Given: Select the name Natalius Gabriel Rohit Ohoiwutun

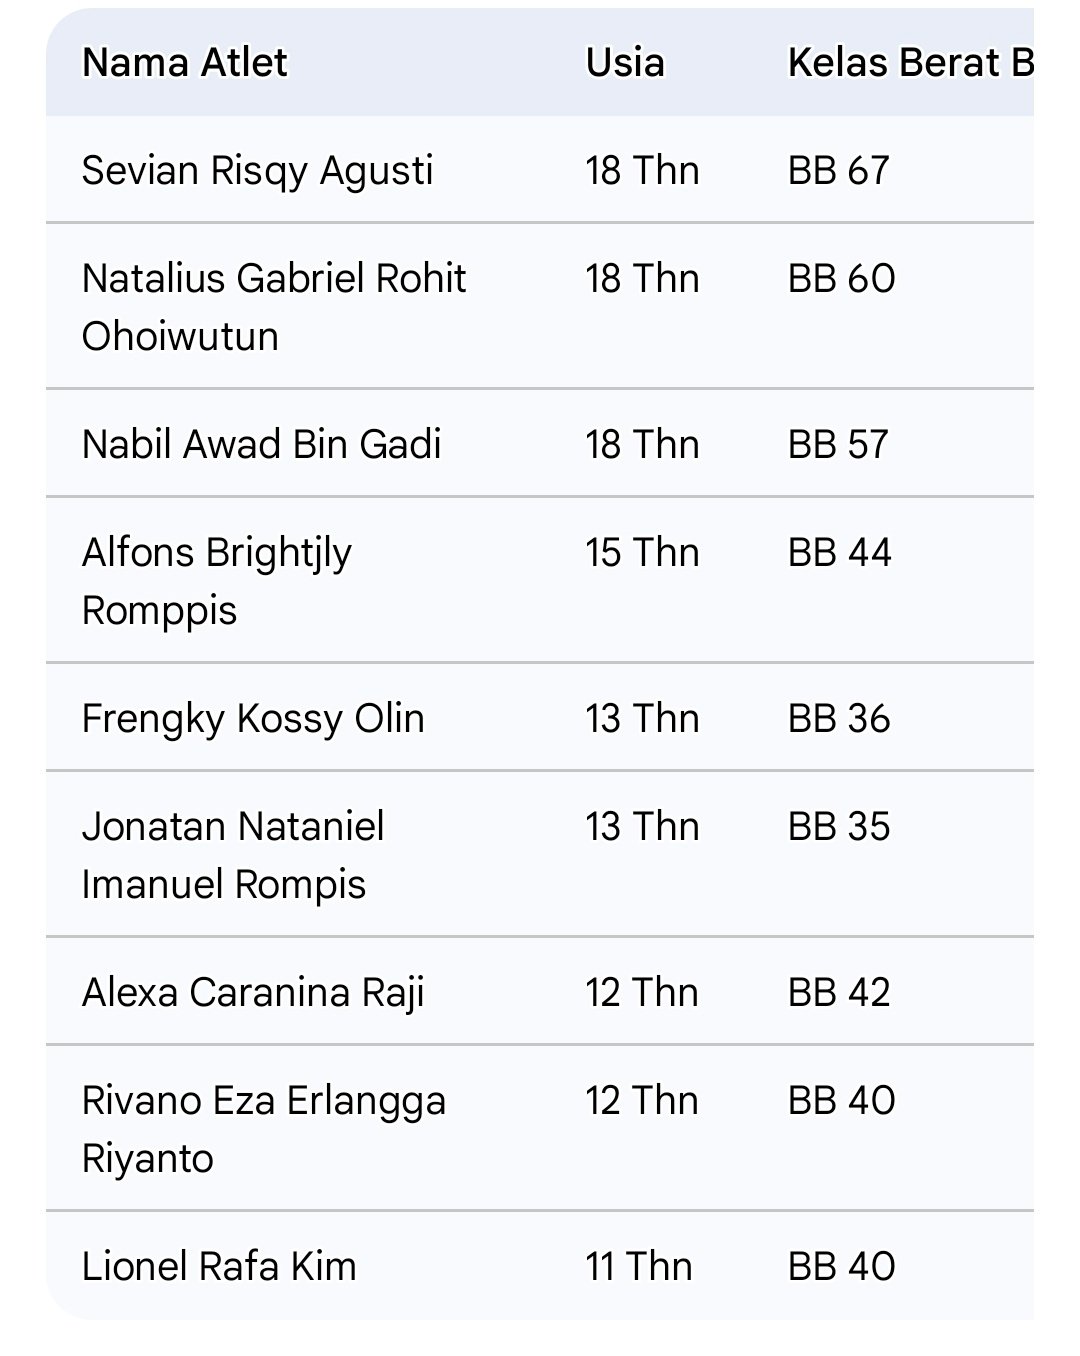Looking at the screenshot, I should [x=273, y=307].
